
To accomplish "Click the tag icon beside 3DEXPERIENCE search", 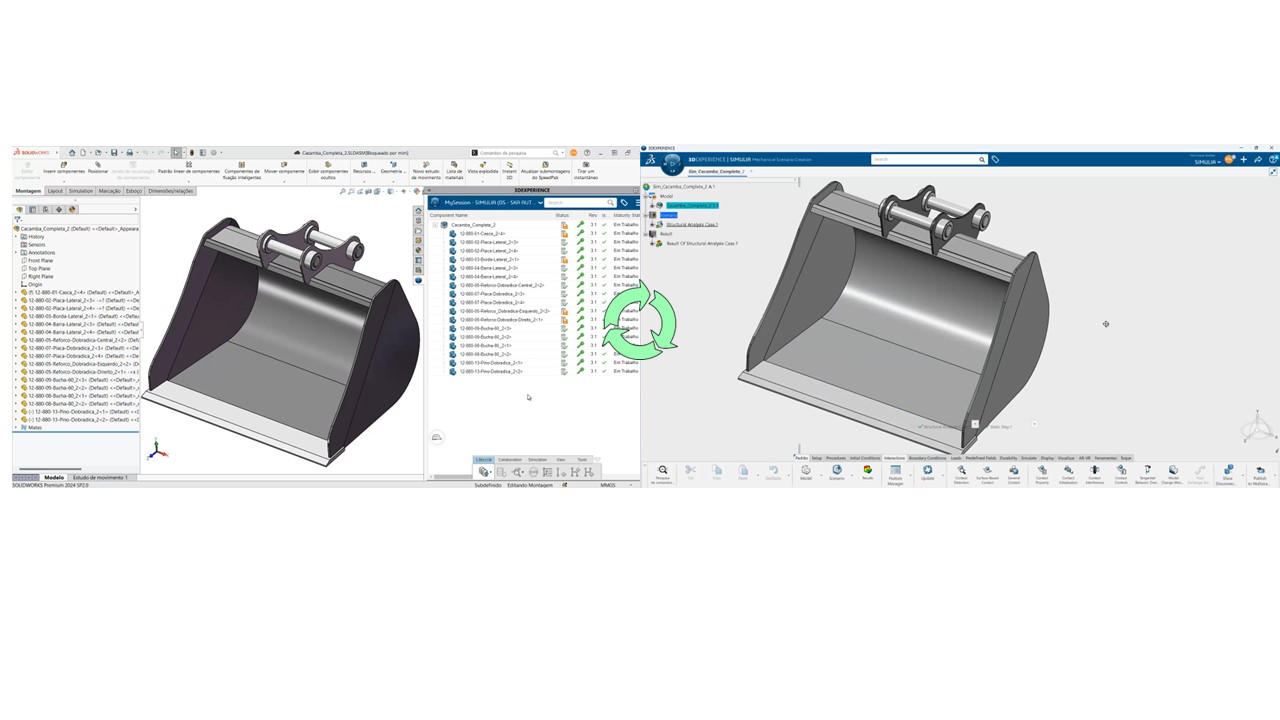I will (995, 159).
